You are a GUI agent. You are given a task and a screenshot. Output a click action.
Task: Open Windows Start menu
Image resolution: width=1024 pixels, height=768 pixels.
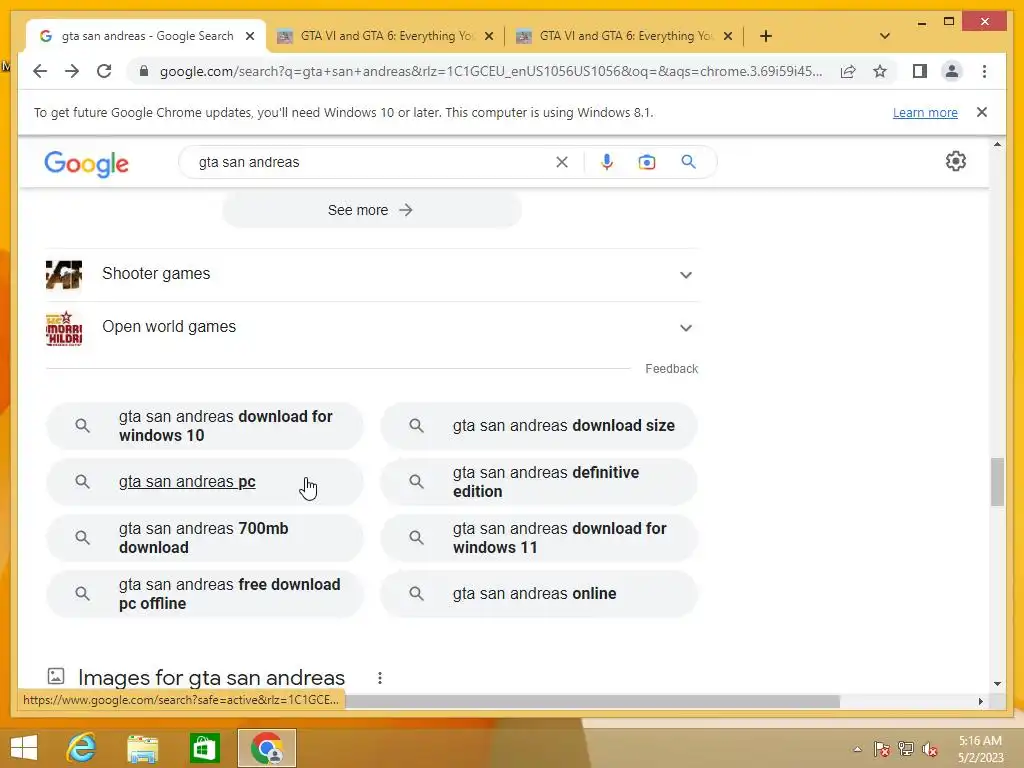24,748
